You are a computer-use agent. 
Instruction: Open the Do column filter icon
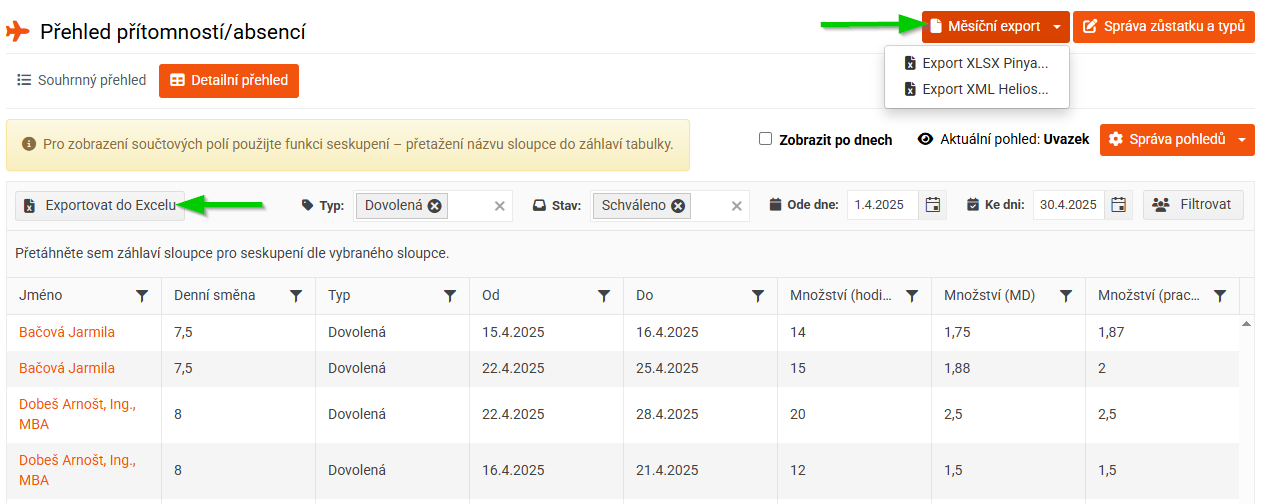pyautogui.click(x=758, y=296)
